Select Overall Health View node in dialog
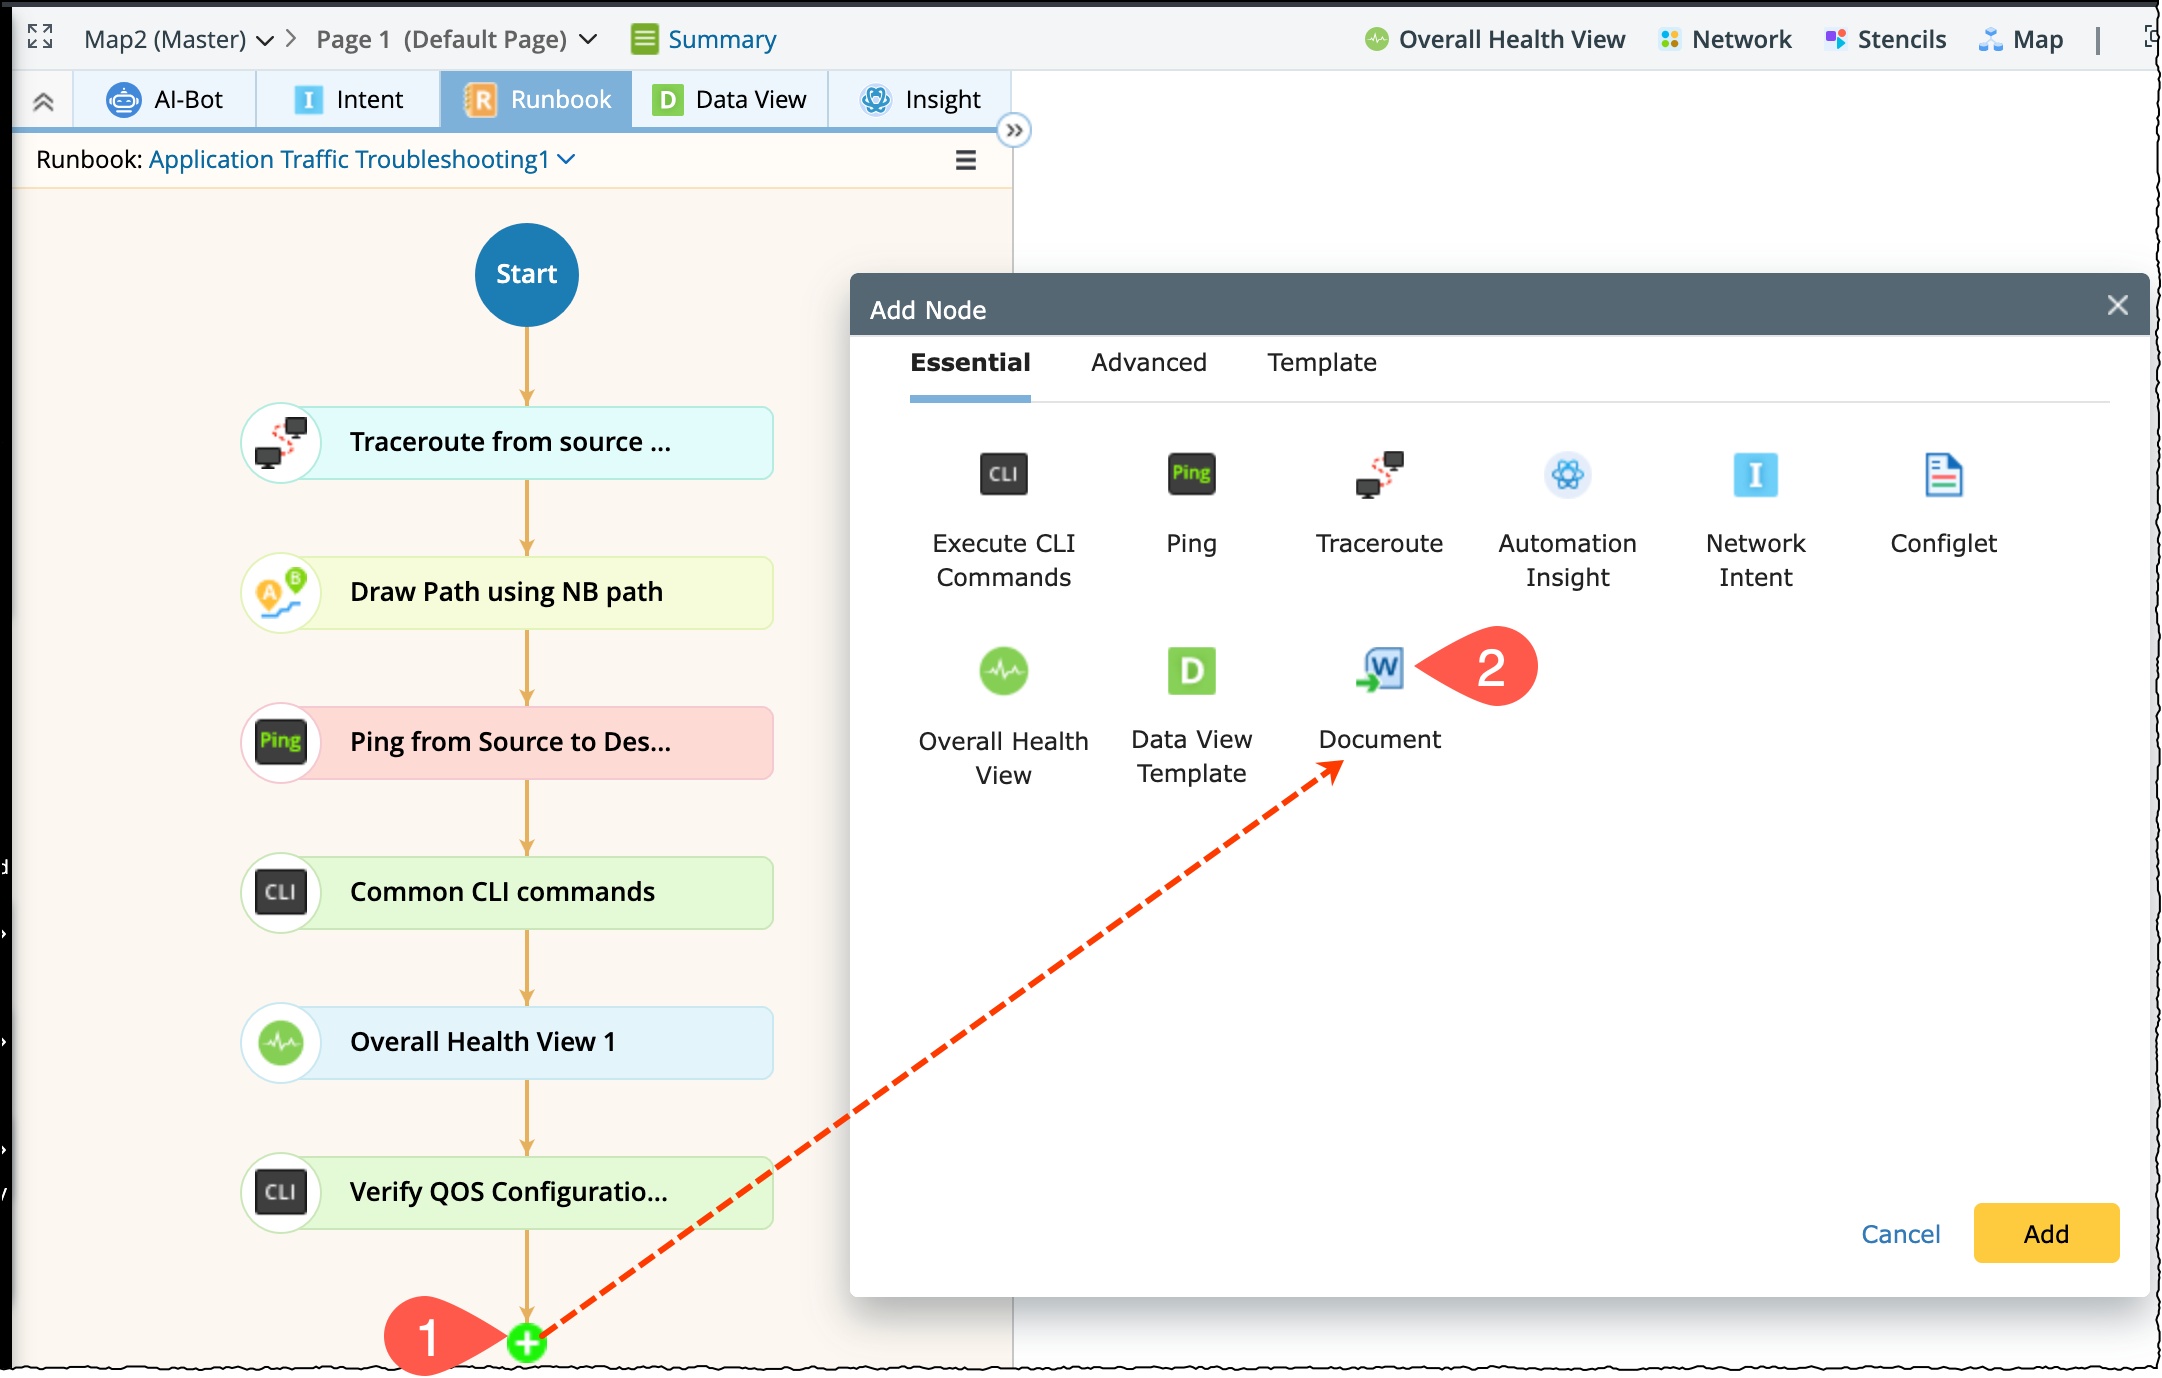The image size is (2162, 1378). pyautogui.click(x=1003, y=670)
